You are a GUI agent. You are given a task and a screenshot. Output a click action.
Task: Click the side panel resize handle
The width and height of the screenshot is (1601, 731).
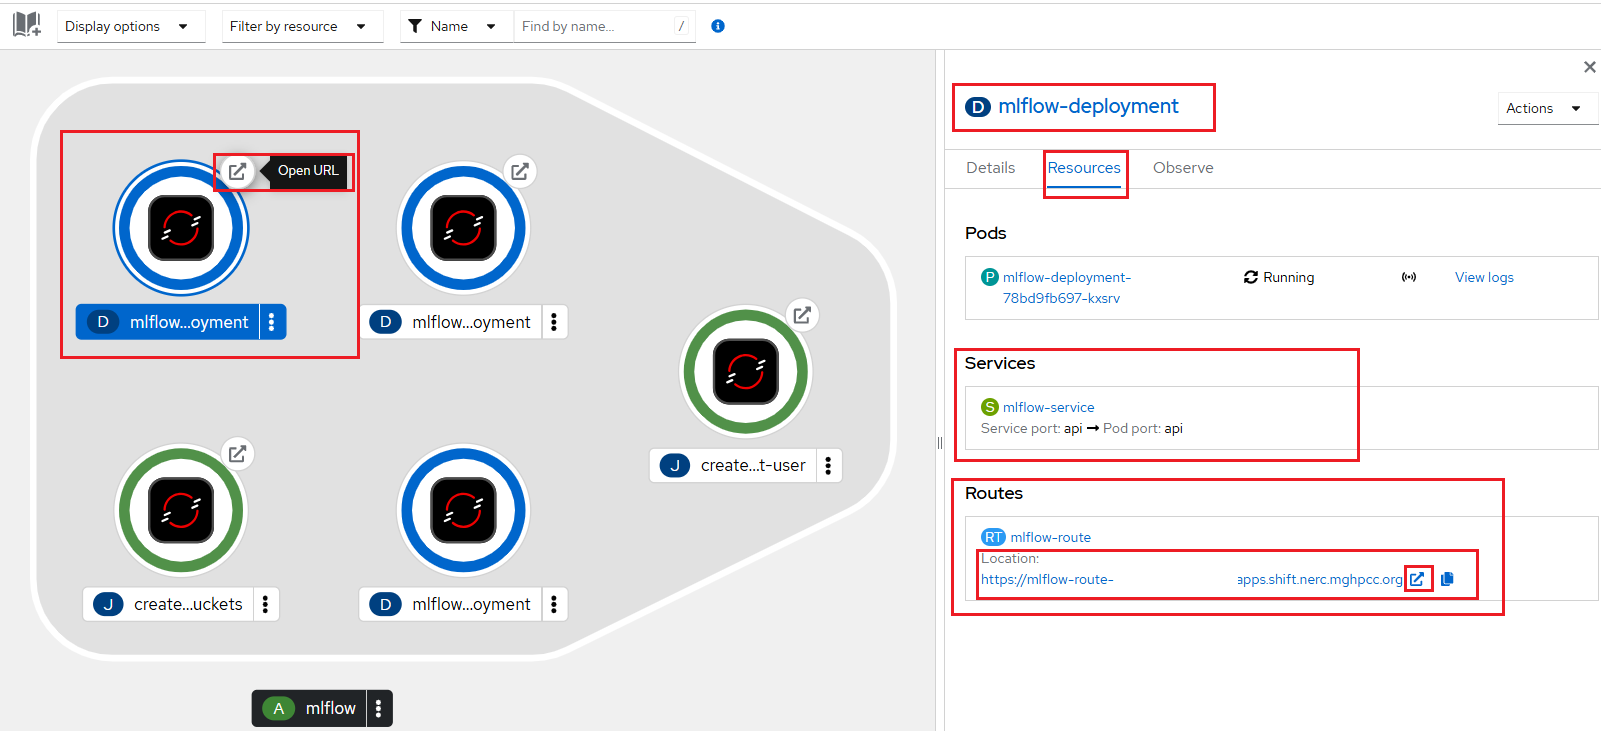click(x=940, y=443)
